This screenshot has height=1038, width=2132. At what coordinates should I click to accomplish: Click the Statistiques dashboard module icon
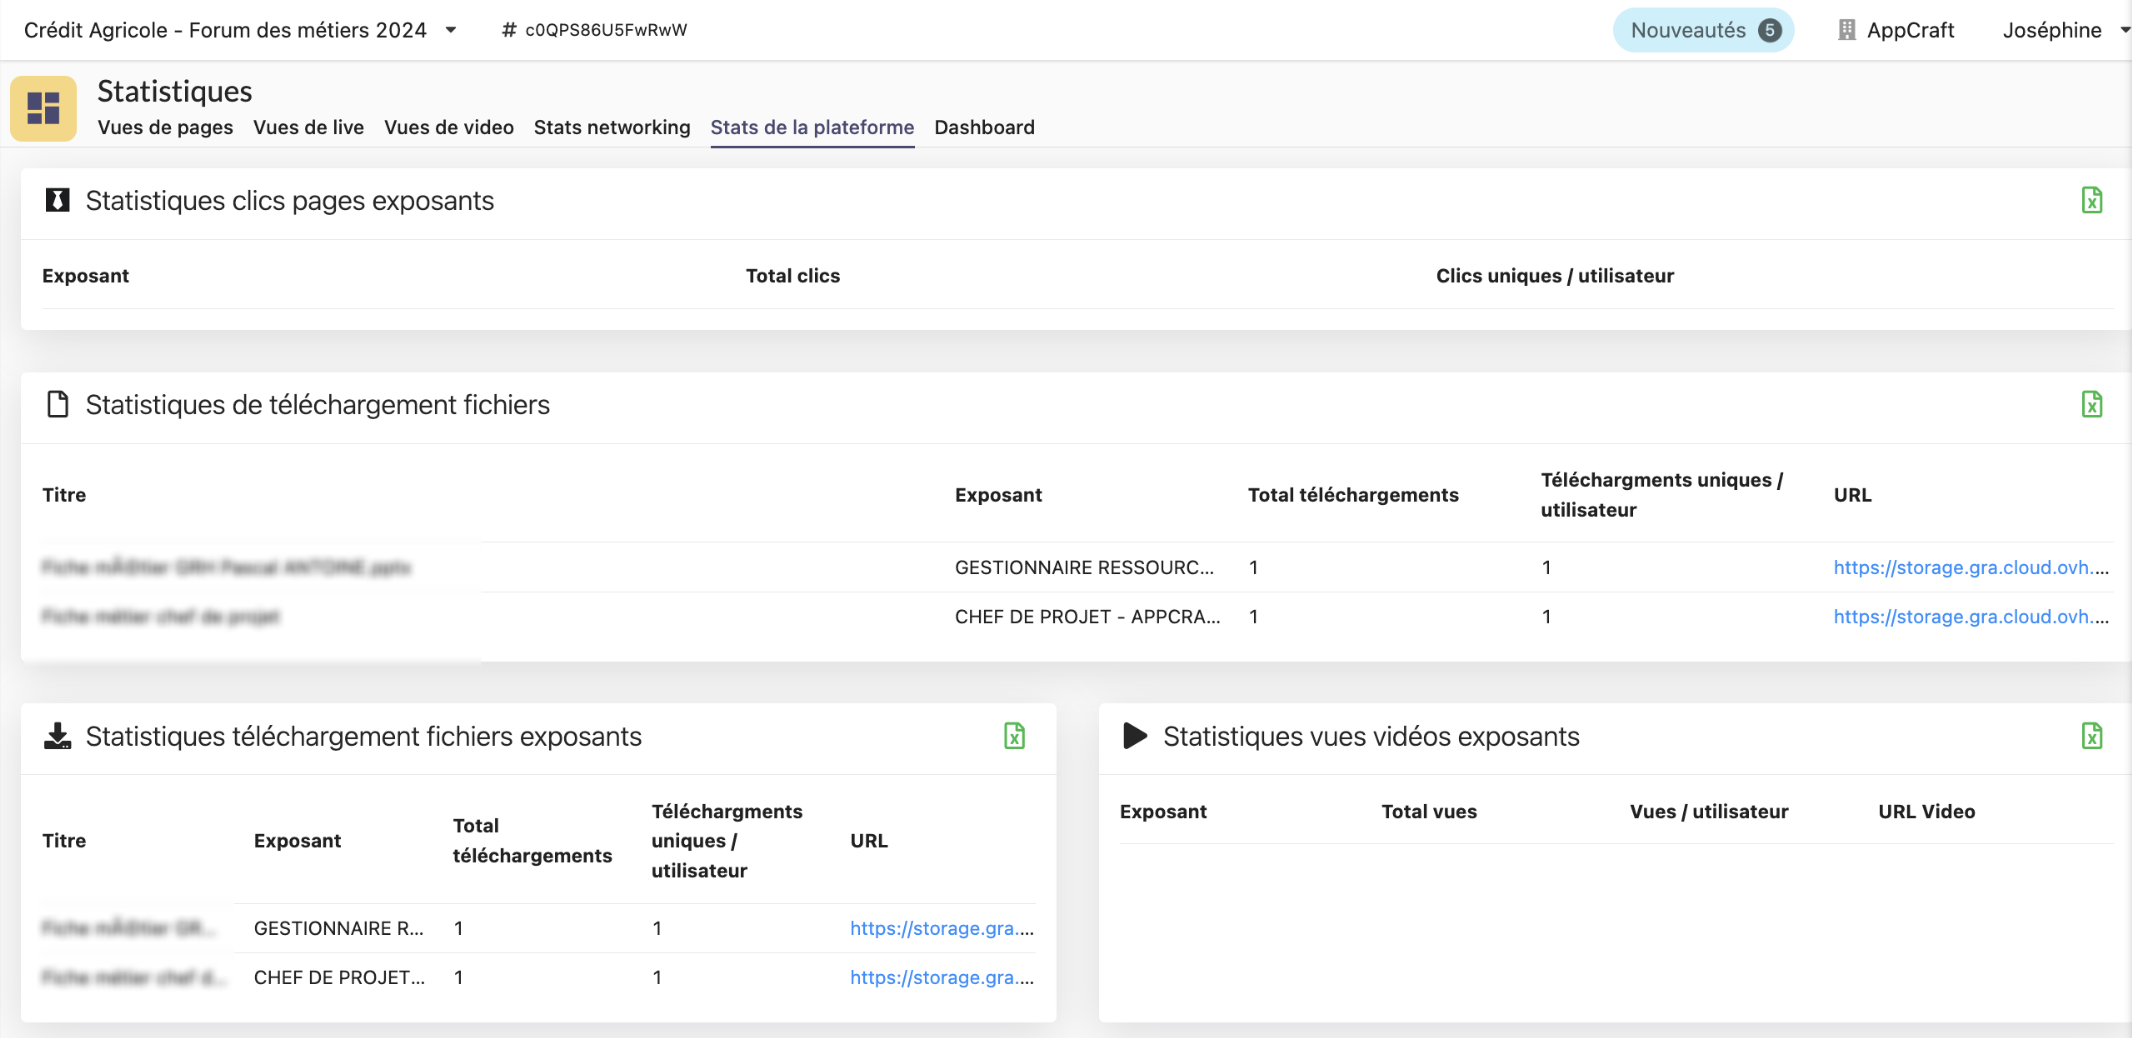(x=43, y=108)
